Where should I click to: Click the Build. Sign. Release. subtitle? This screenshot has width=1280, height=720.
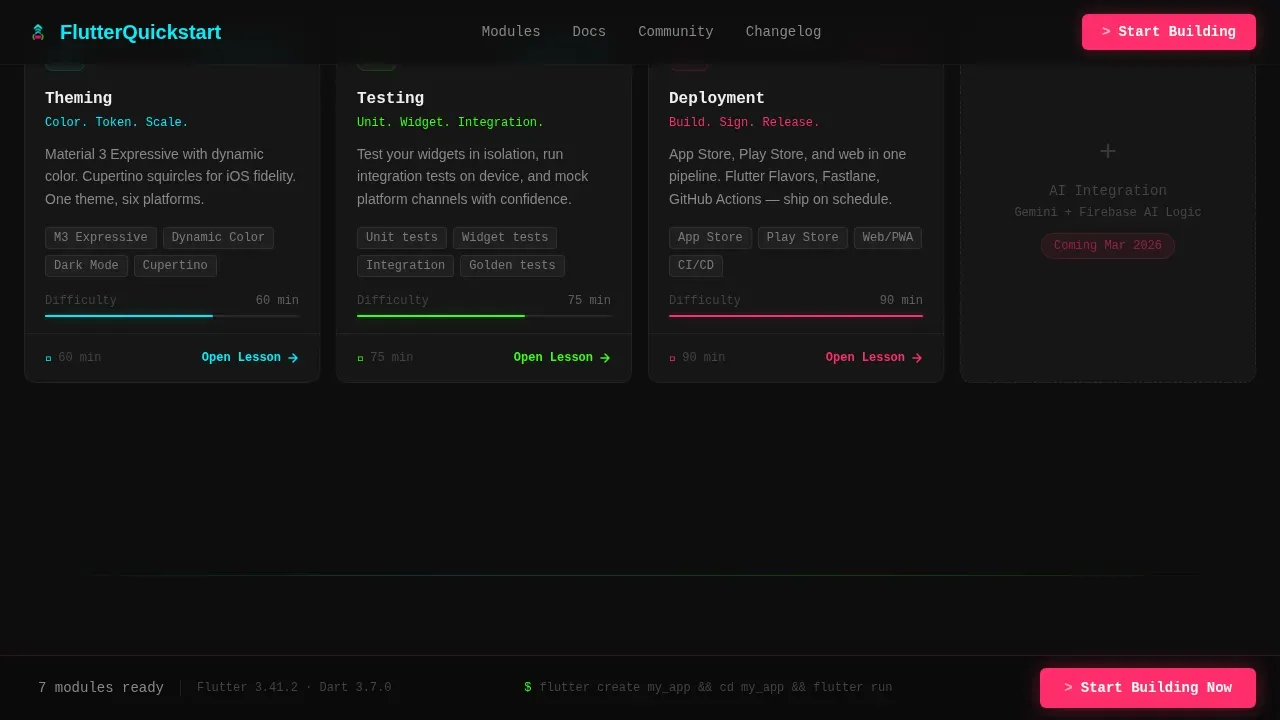tap(744, 123)
